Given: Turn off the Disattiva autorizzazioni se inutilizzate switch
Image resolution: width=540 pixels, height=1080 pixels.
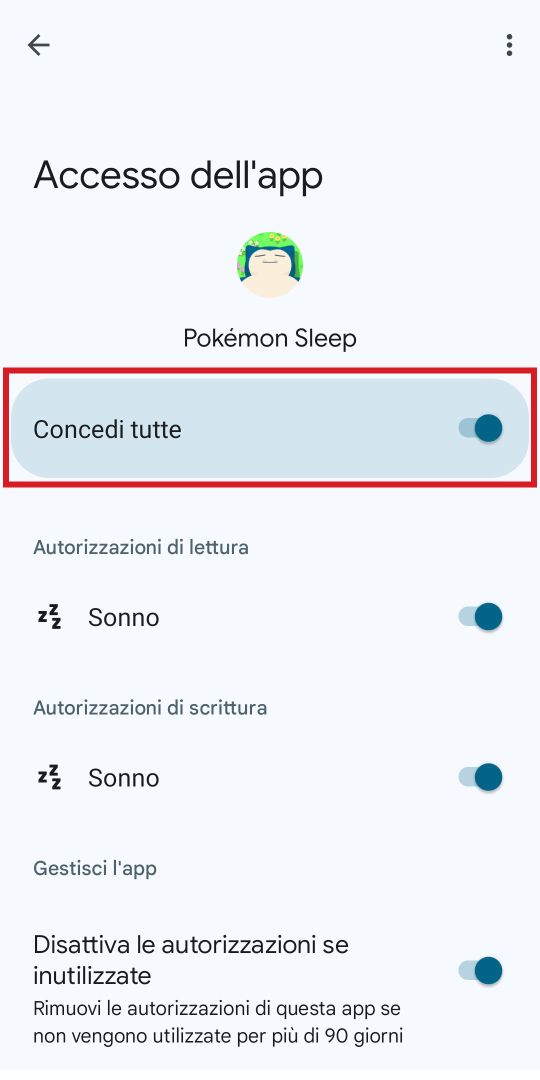Looking at the screenshot, I should pos(480,971).
